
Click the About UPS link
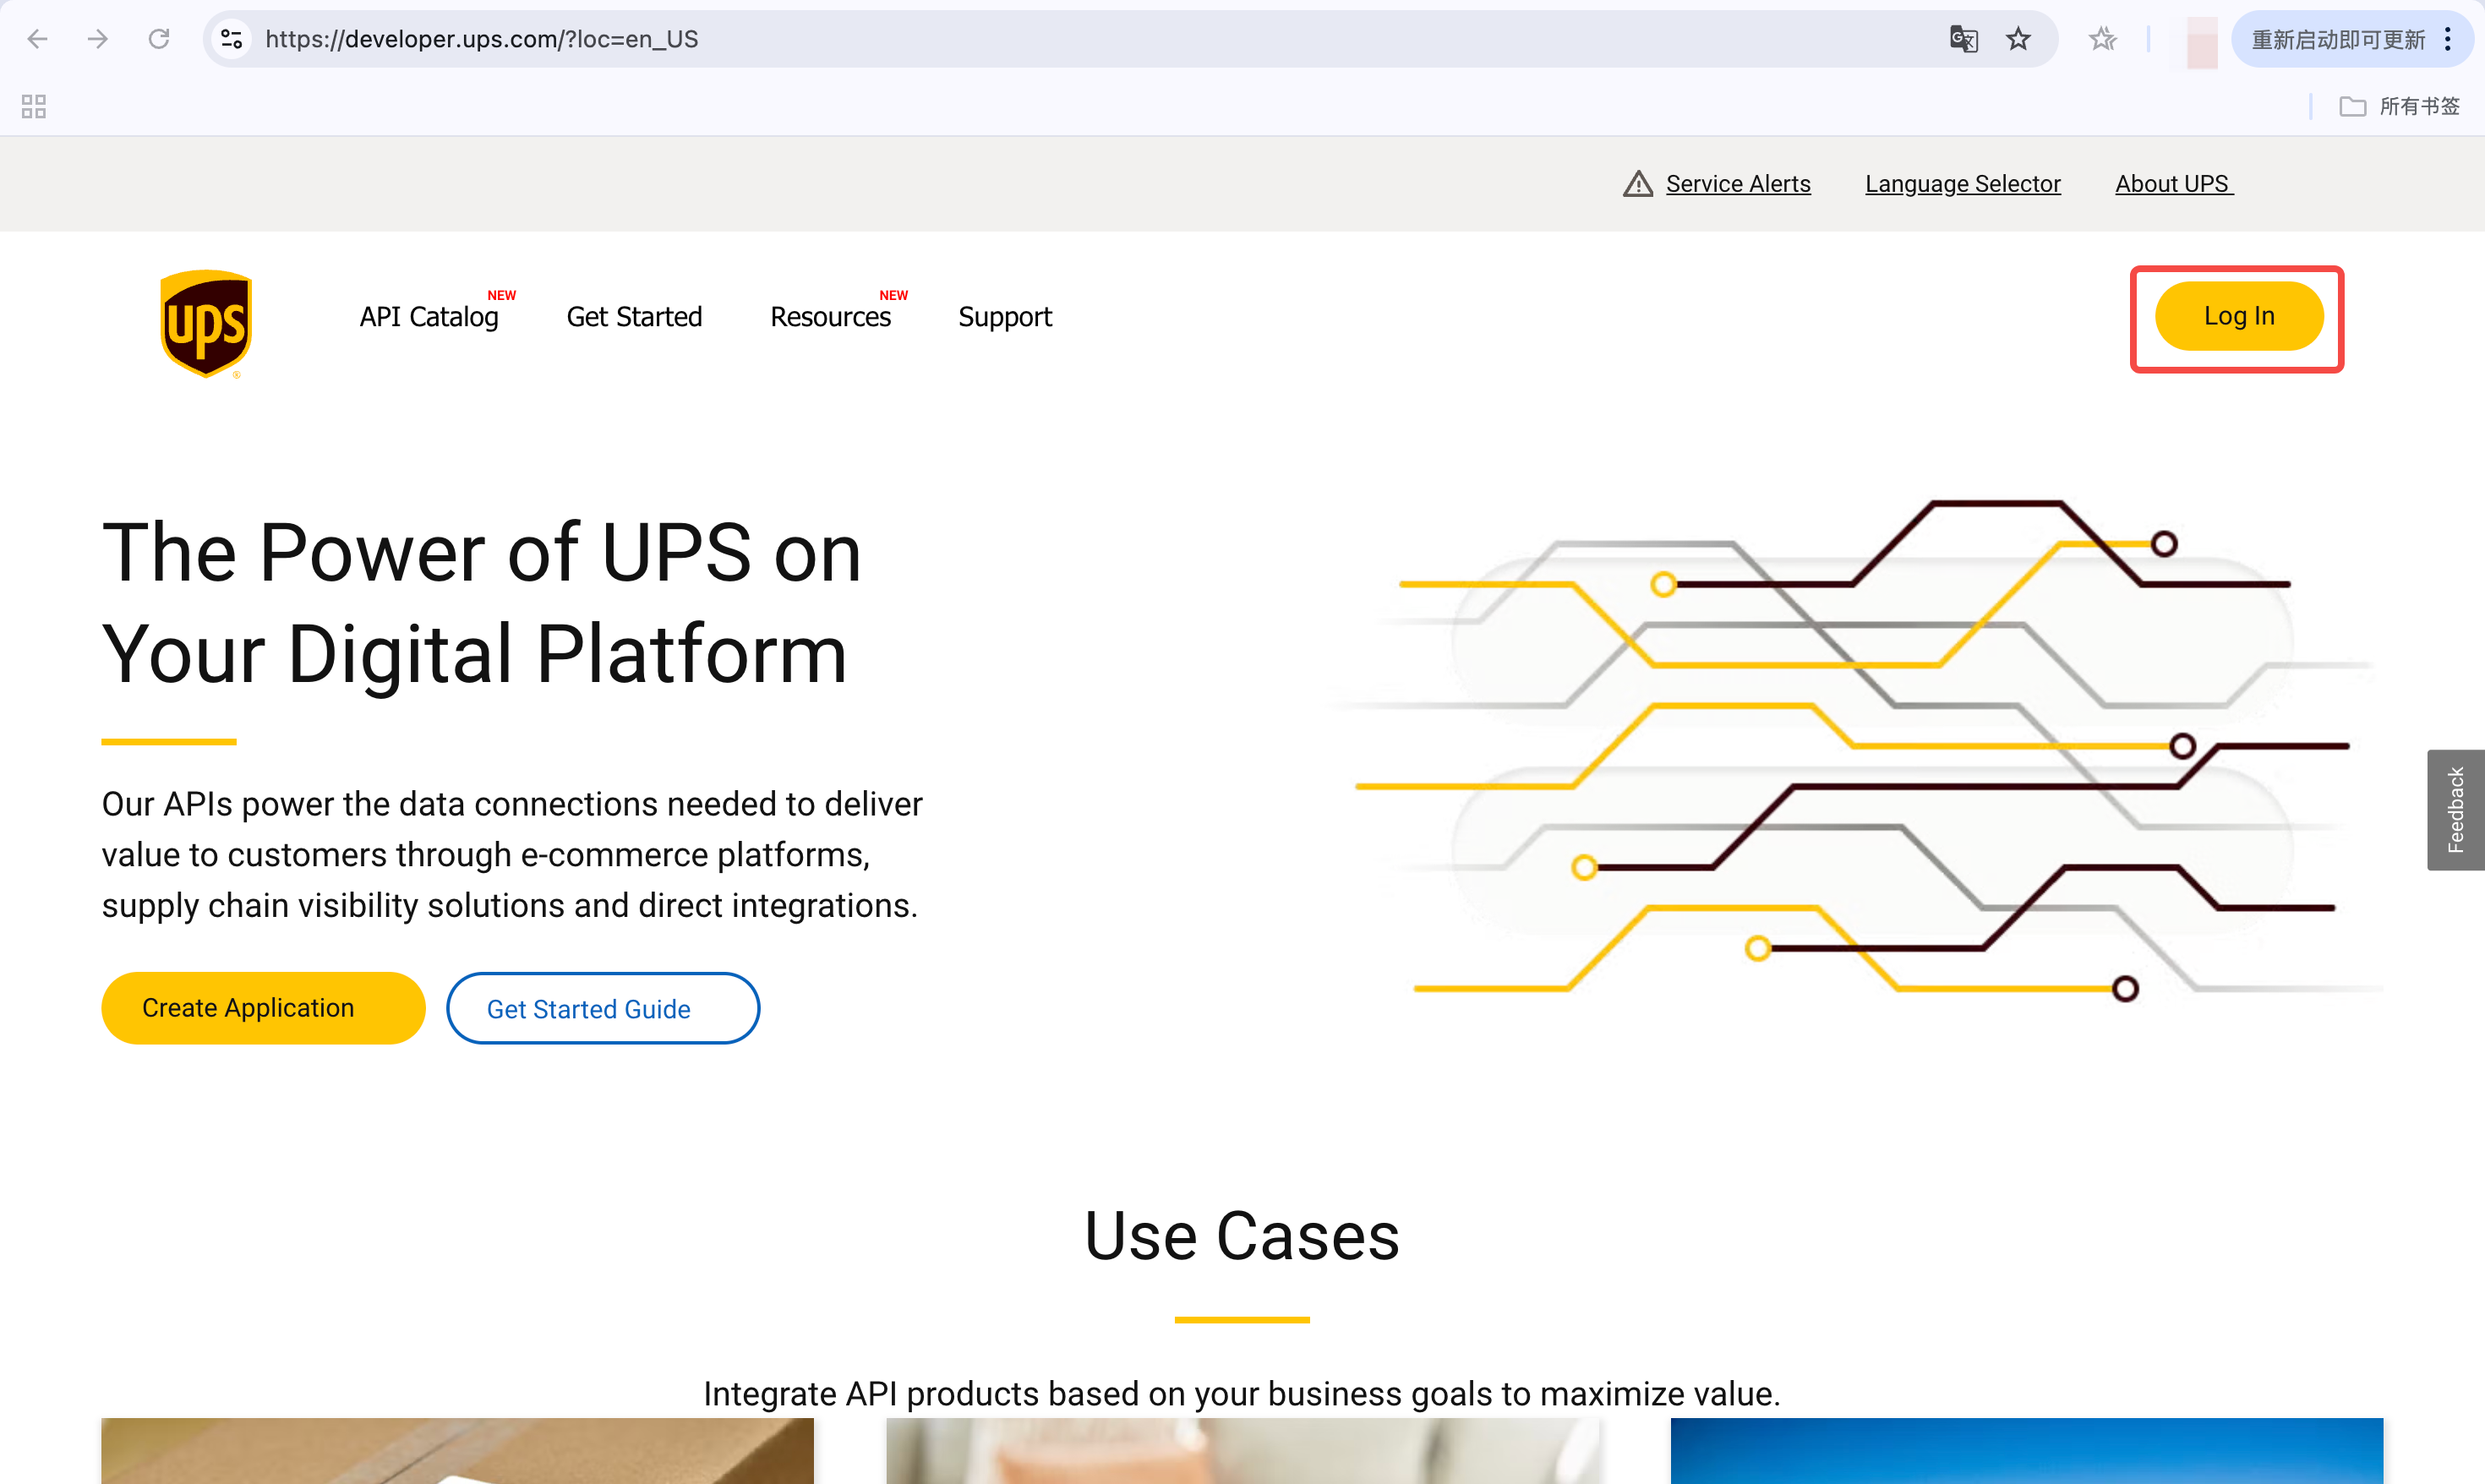pos(2172,184)
